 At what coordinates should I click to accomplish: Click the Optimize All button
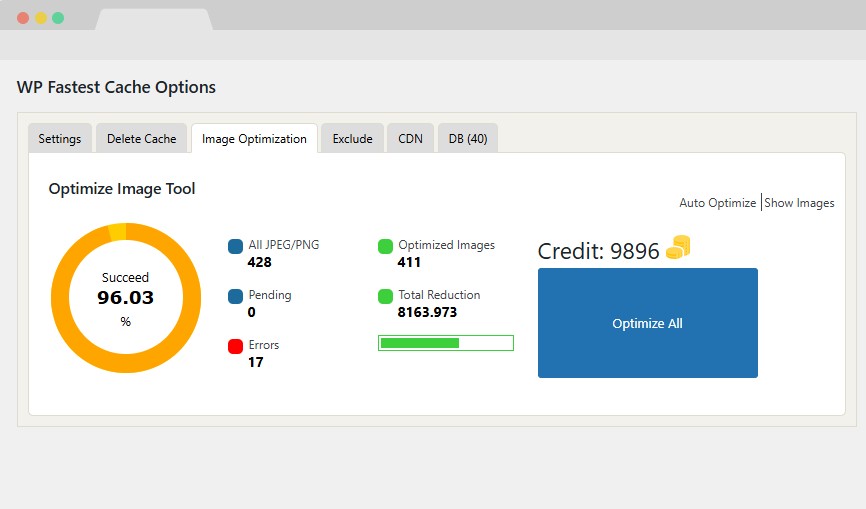(x=648, y=323)
